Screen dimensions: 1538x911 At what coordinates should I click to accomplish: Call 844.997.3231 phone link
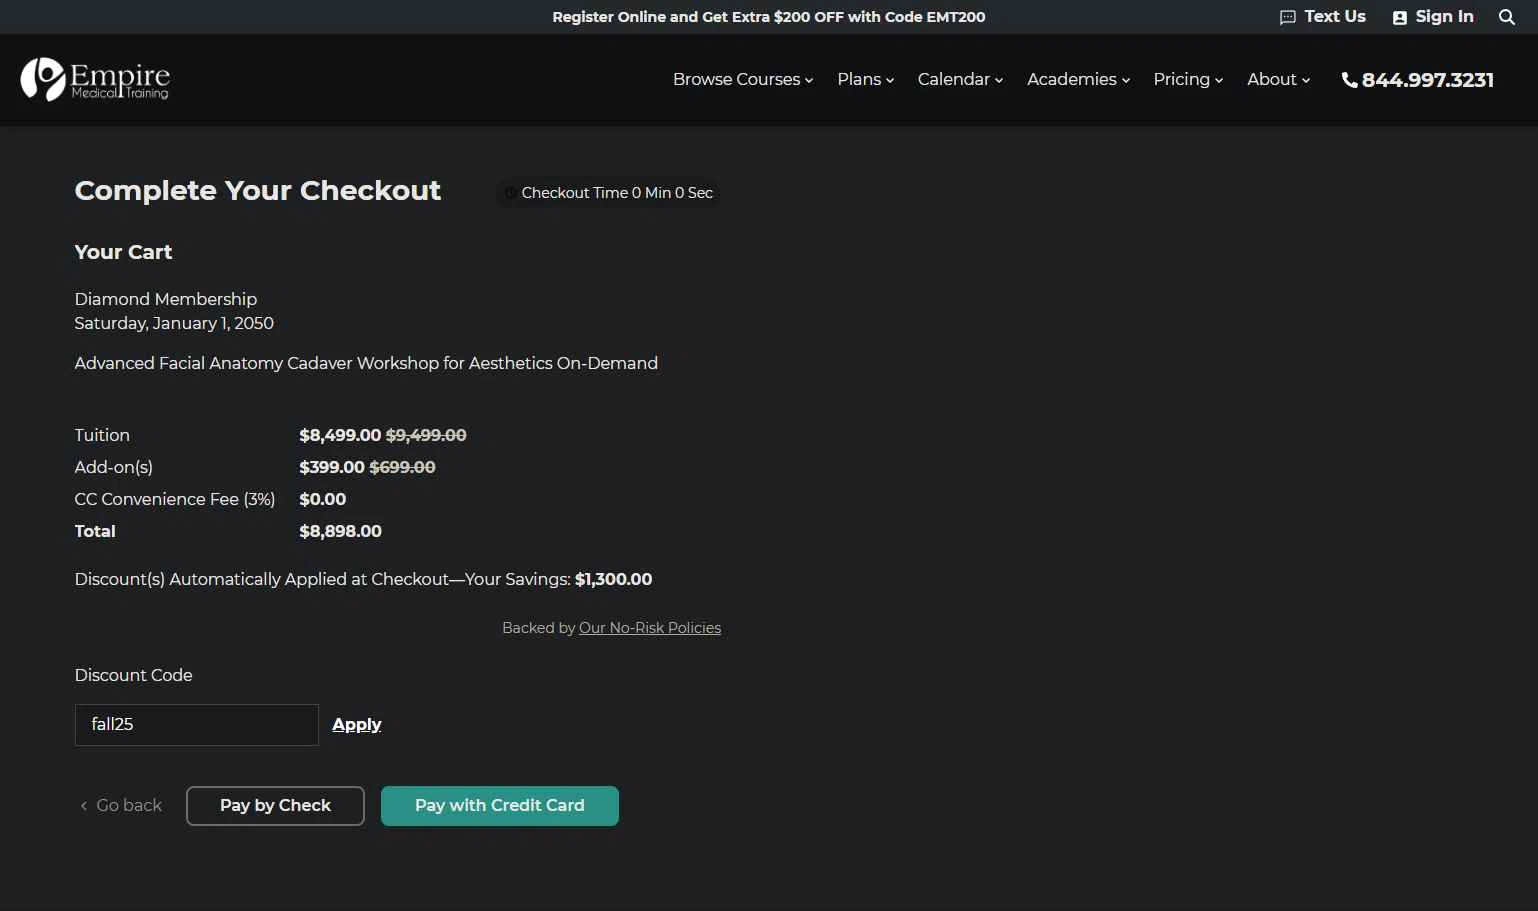tap(1418, 80)
